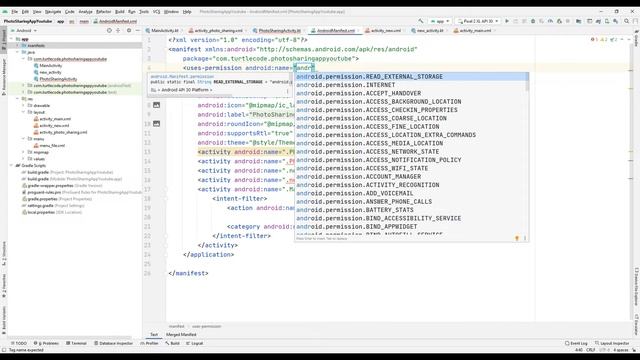Open gradle.properties in Gradle Scripts
This screenshot has width=640, height=360.
(42, 199)
